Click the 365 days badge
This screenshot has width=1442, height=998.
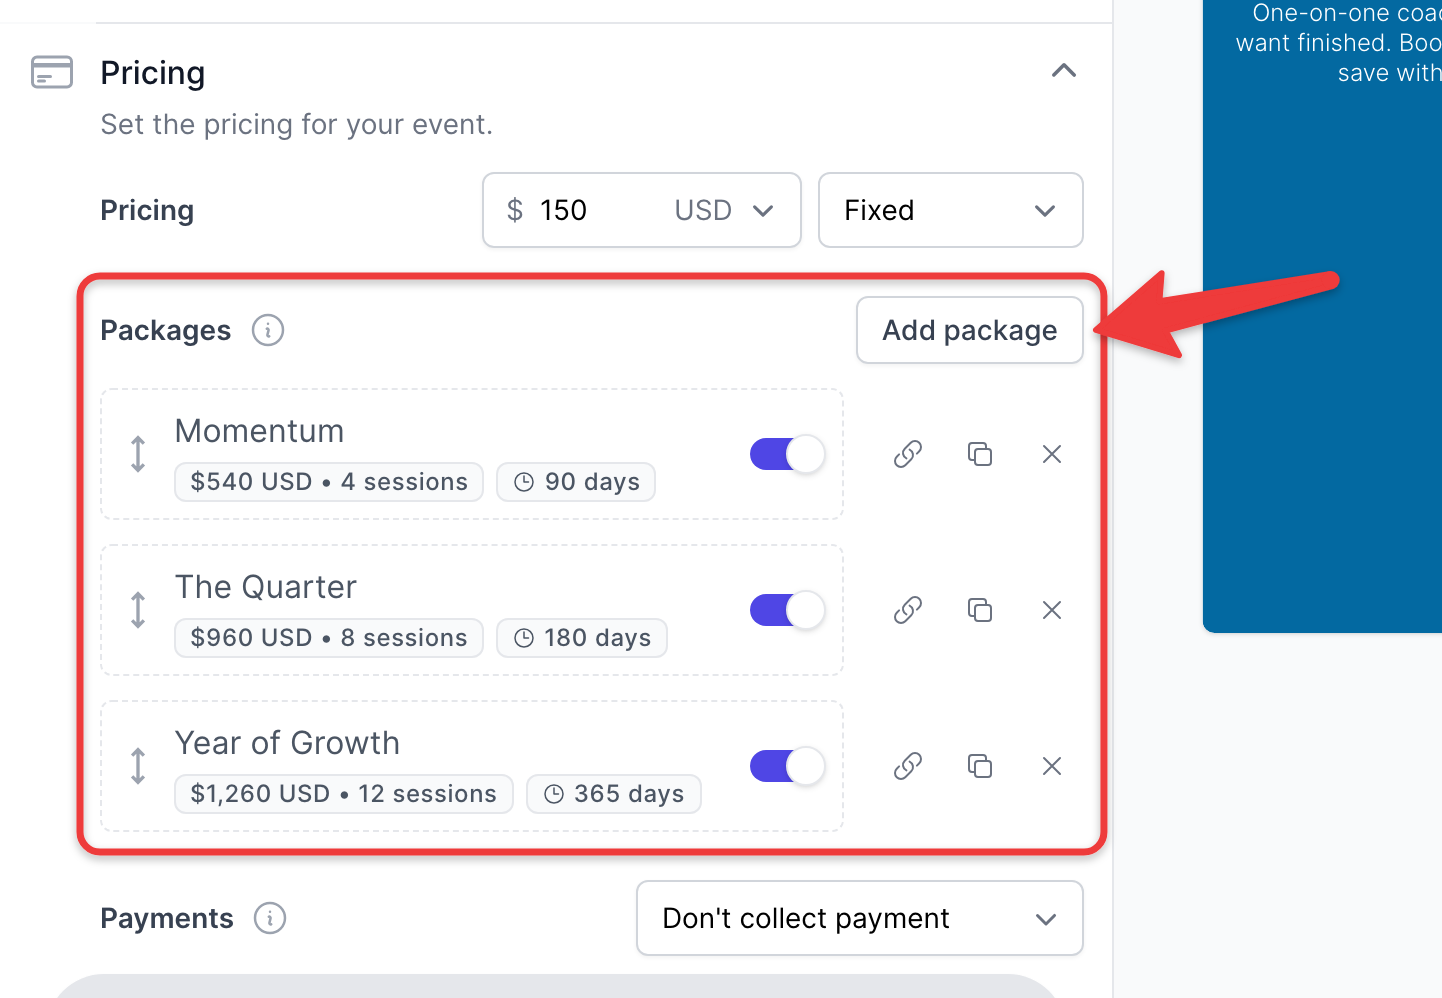tap(614, 794)
